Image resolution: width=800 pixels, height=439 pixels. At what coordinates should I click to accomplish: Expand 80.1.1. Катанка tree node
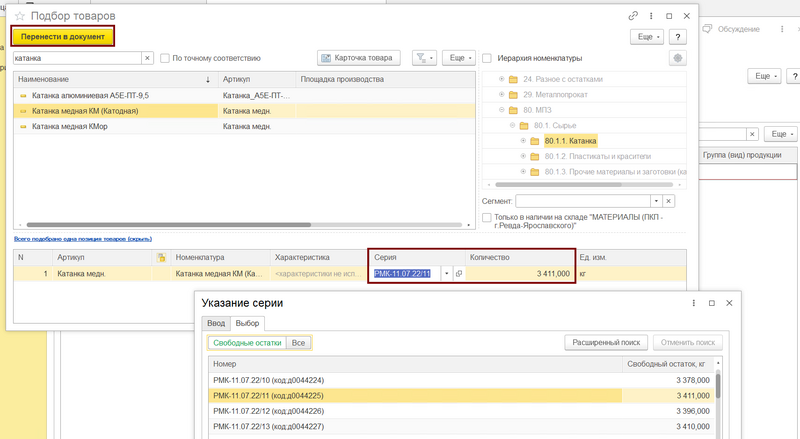[x=523, y=140]
